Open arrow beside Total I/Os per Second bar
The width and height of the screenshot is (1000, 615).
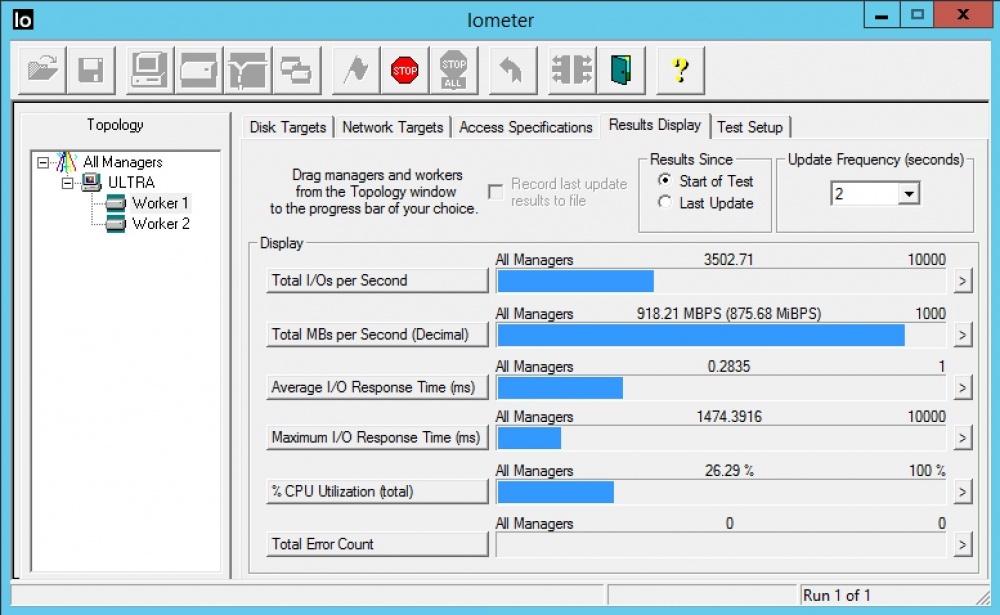pyautogui.click(x=962, y=281)
